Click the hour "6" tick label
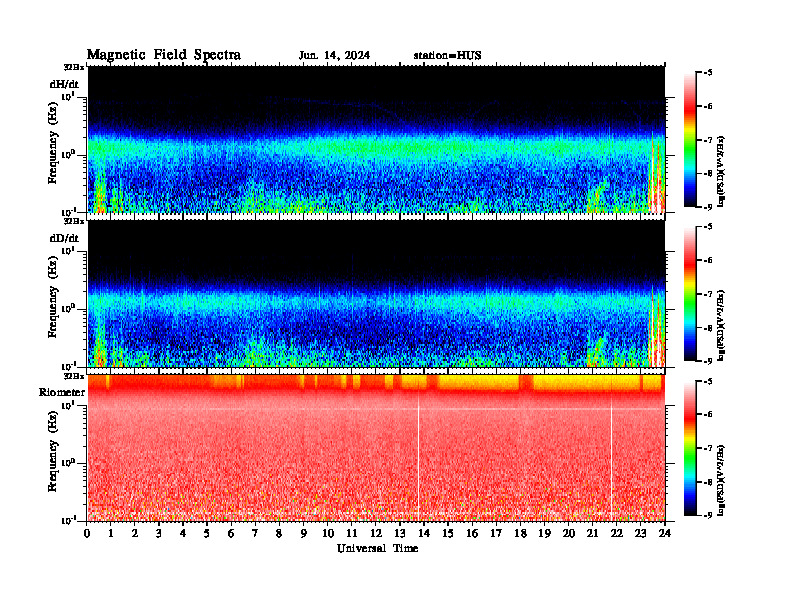Image resolution: width=792 pixels, height=612 pixels. [x=231, y=534]
